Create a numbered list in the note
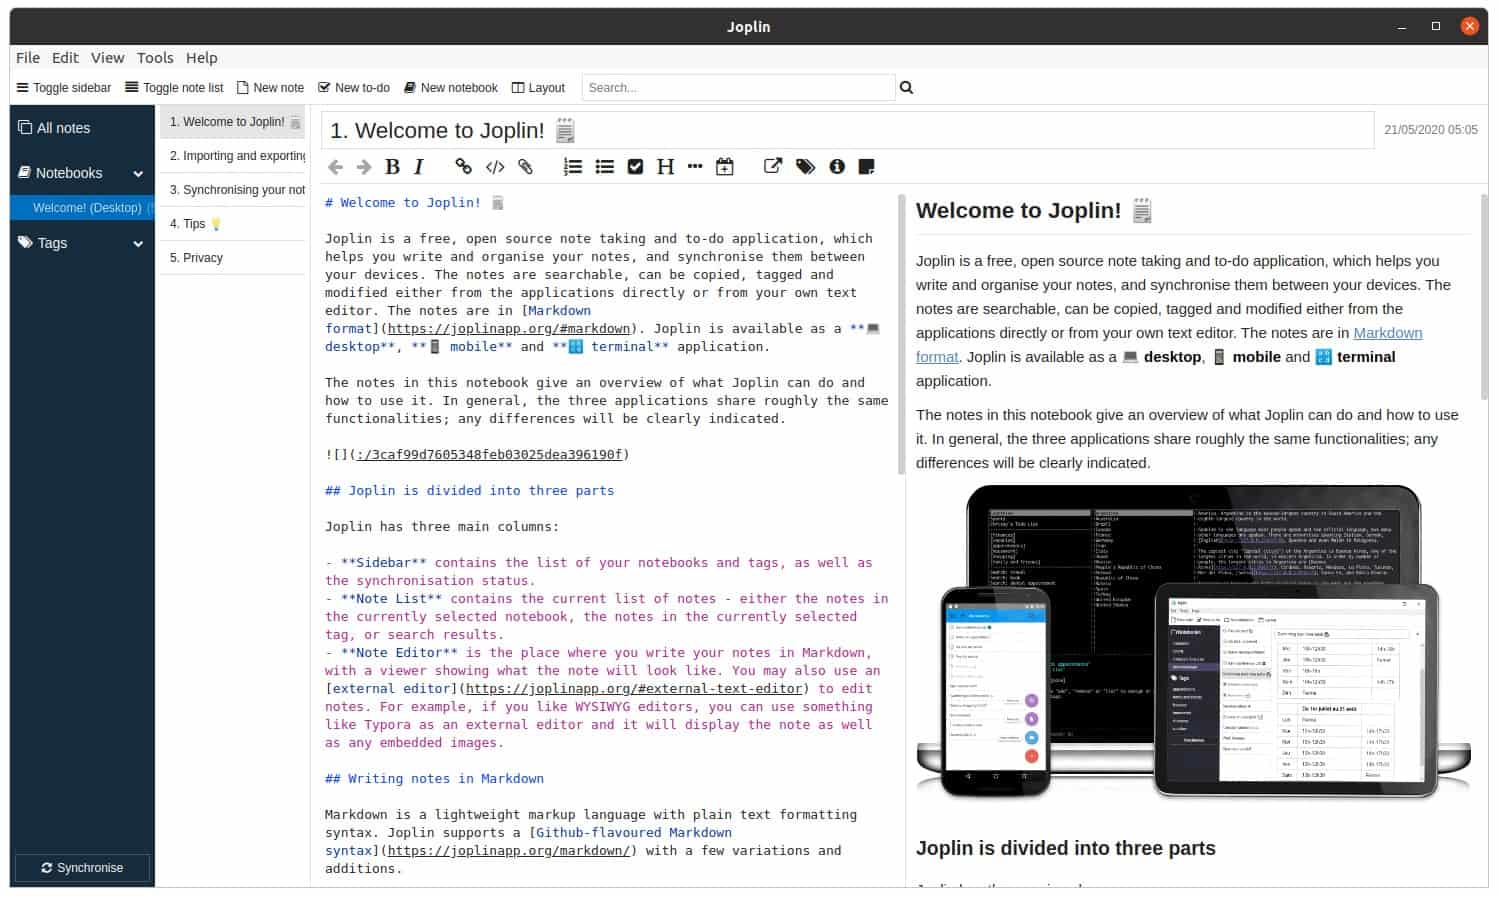Screen dimensions: 1498x897 [573, 167]
